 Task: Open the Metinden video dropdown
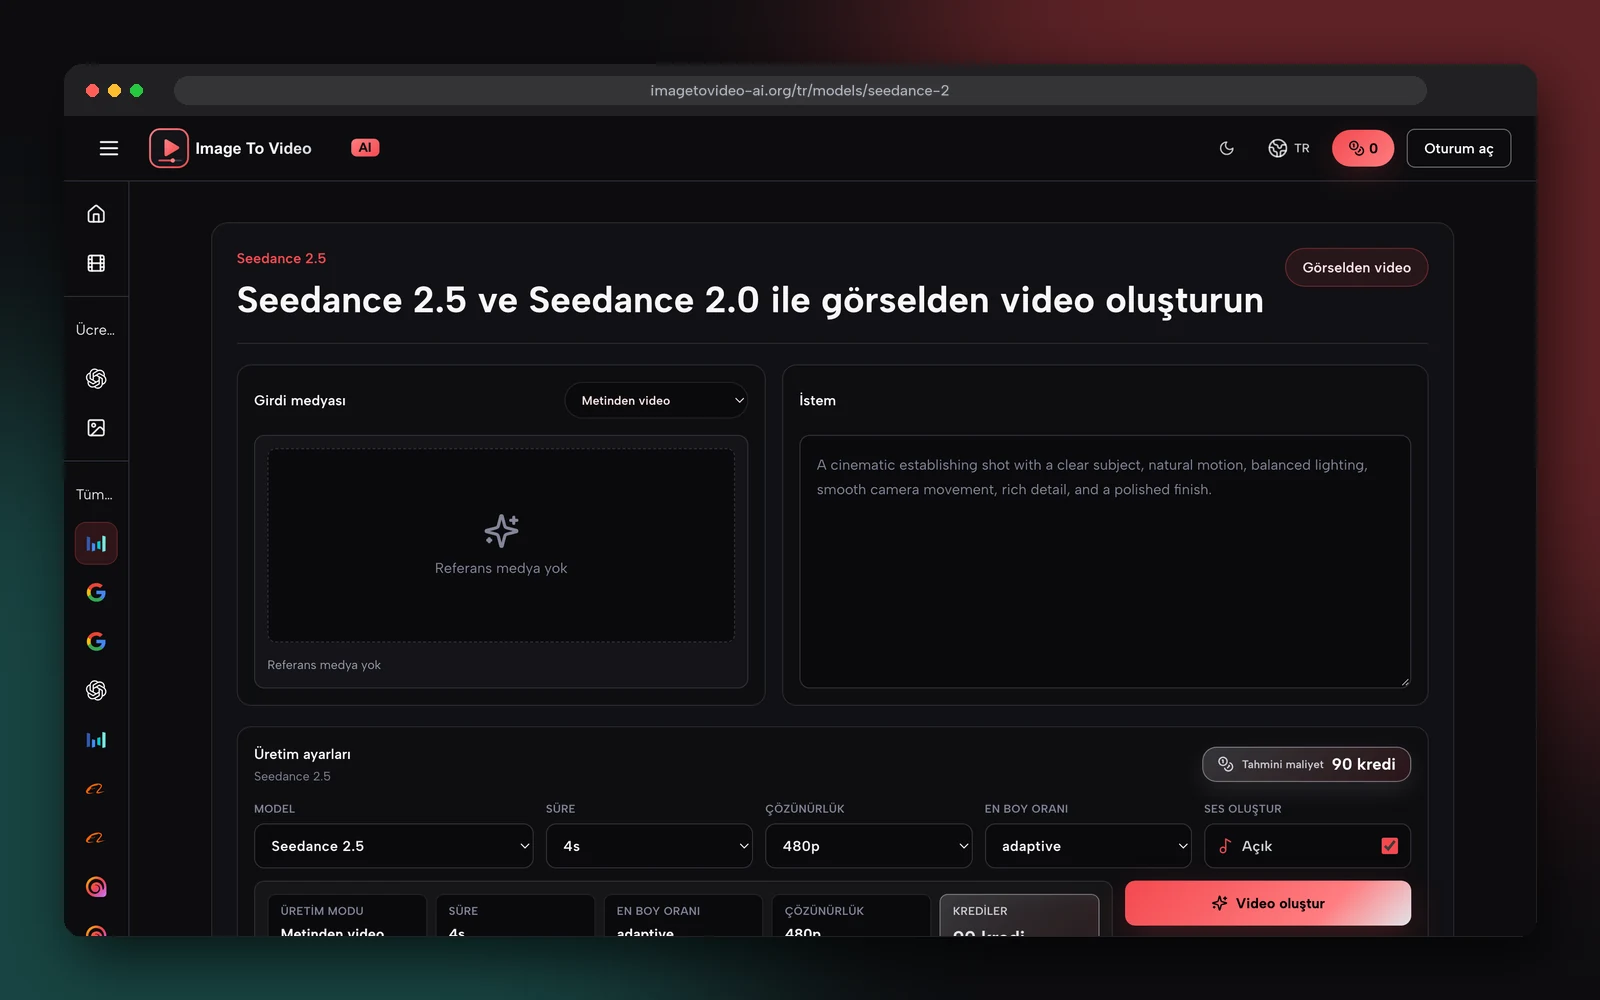coord(656,400)
